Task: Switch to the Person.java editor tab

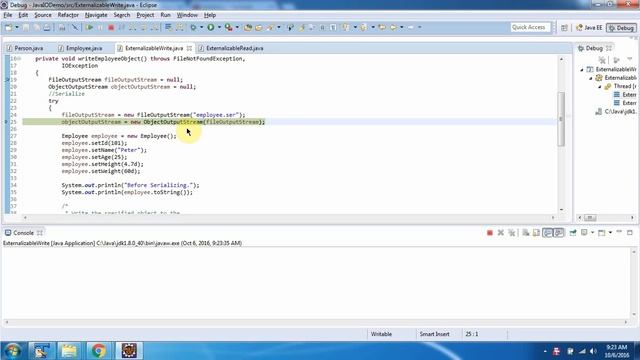Action: pyautogui.click(x=25, y=48)
